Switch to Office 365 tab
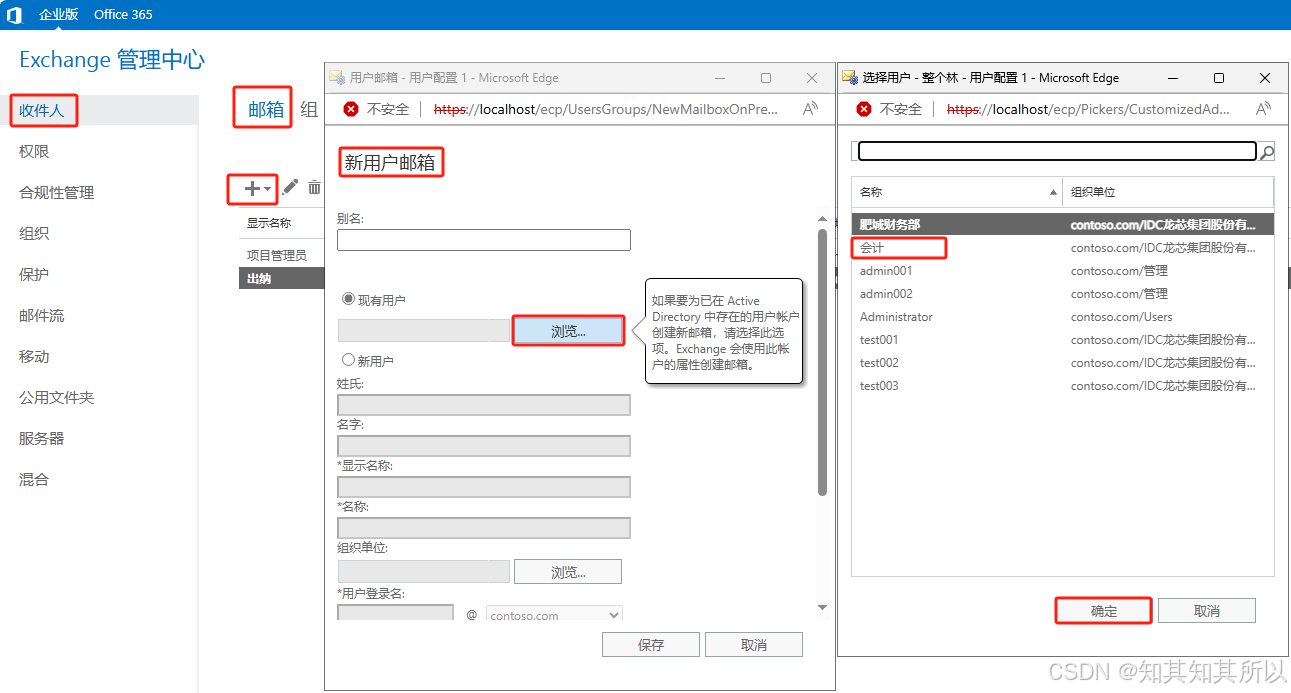 [x=123, y=14]
